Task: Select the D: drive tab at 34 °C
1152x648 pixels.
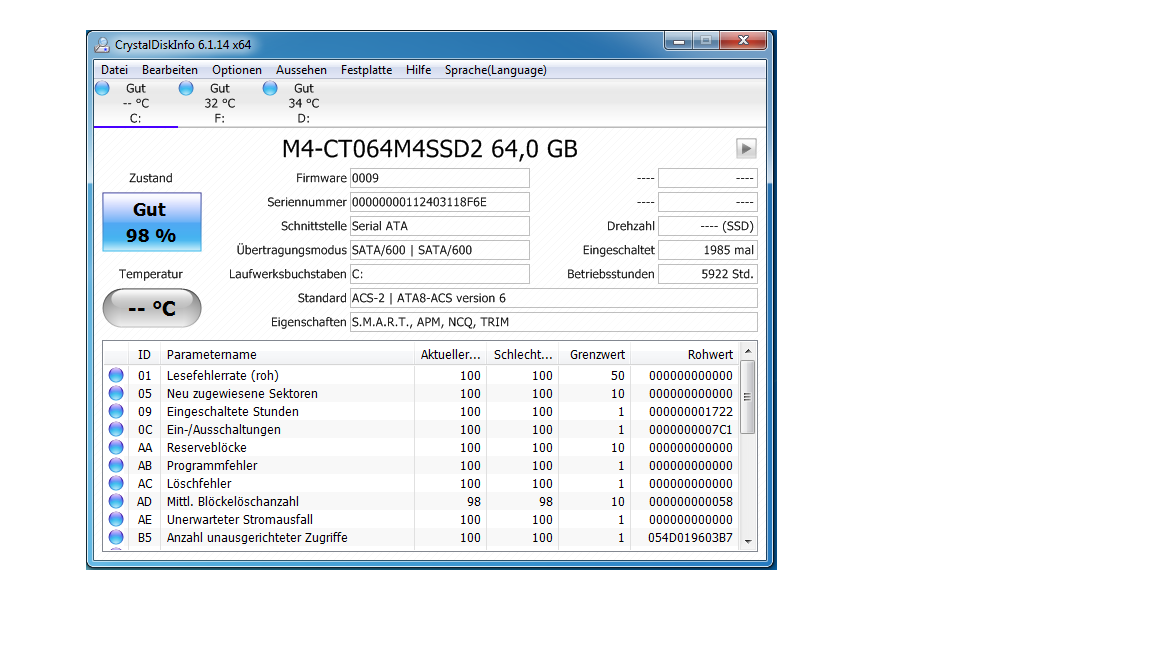Action: pos(303,103)
